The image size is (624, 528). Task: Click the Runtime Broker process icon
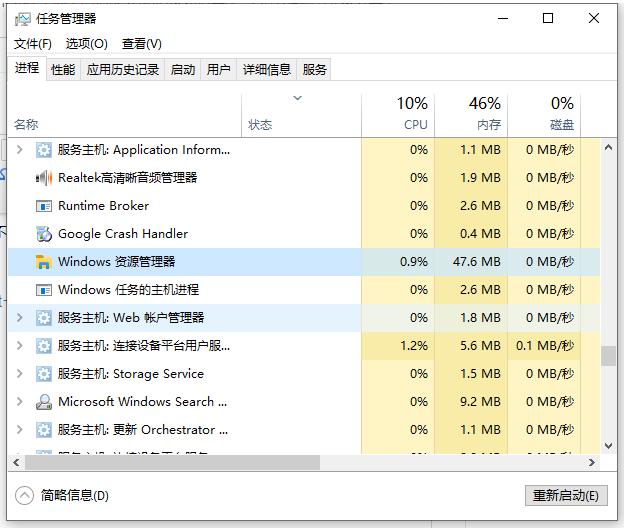tap(43, 206)
